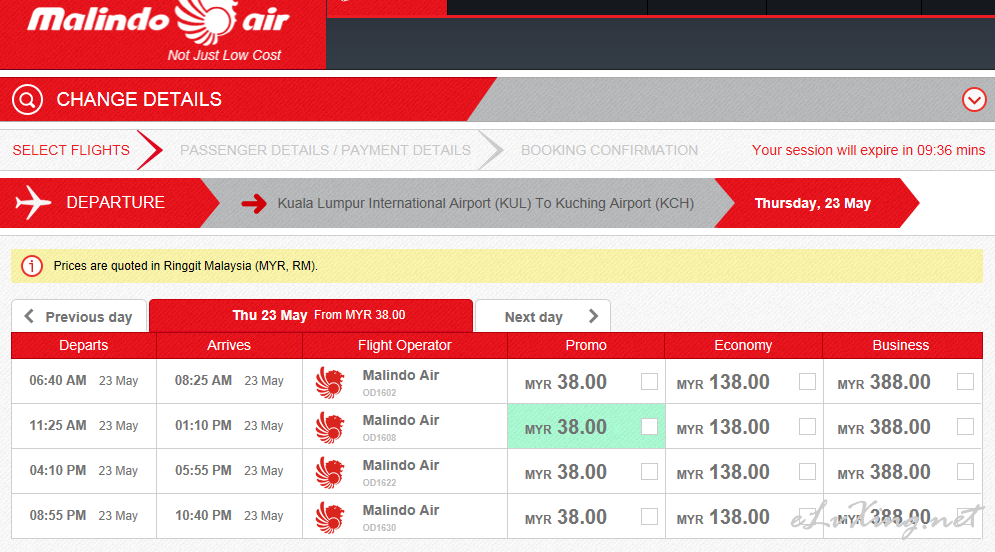The height and width of the screenshot is (552, 995).
Task: Select Business fare for the 11:25 AM flight
Action: coord(965,426)
